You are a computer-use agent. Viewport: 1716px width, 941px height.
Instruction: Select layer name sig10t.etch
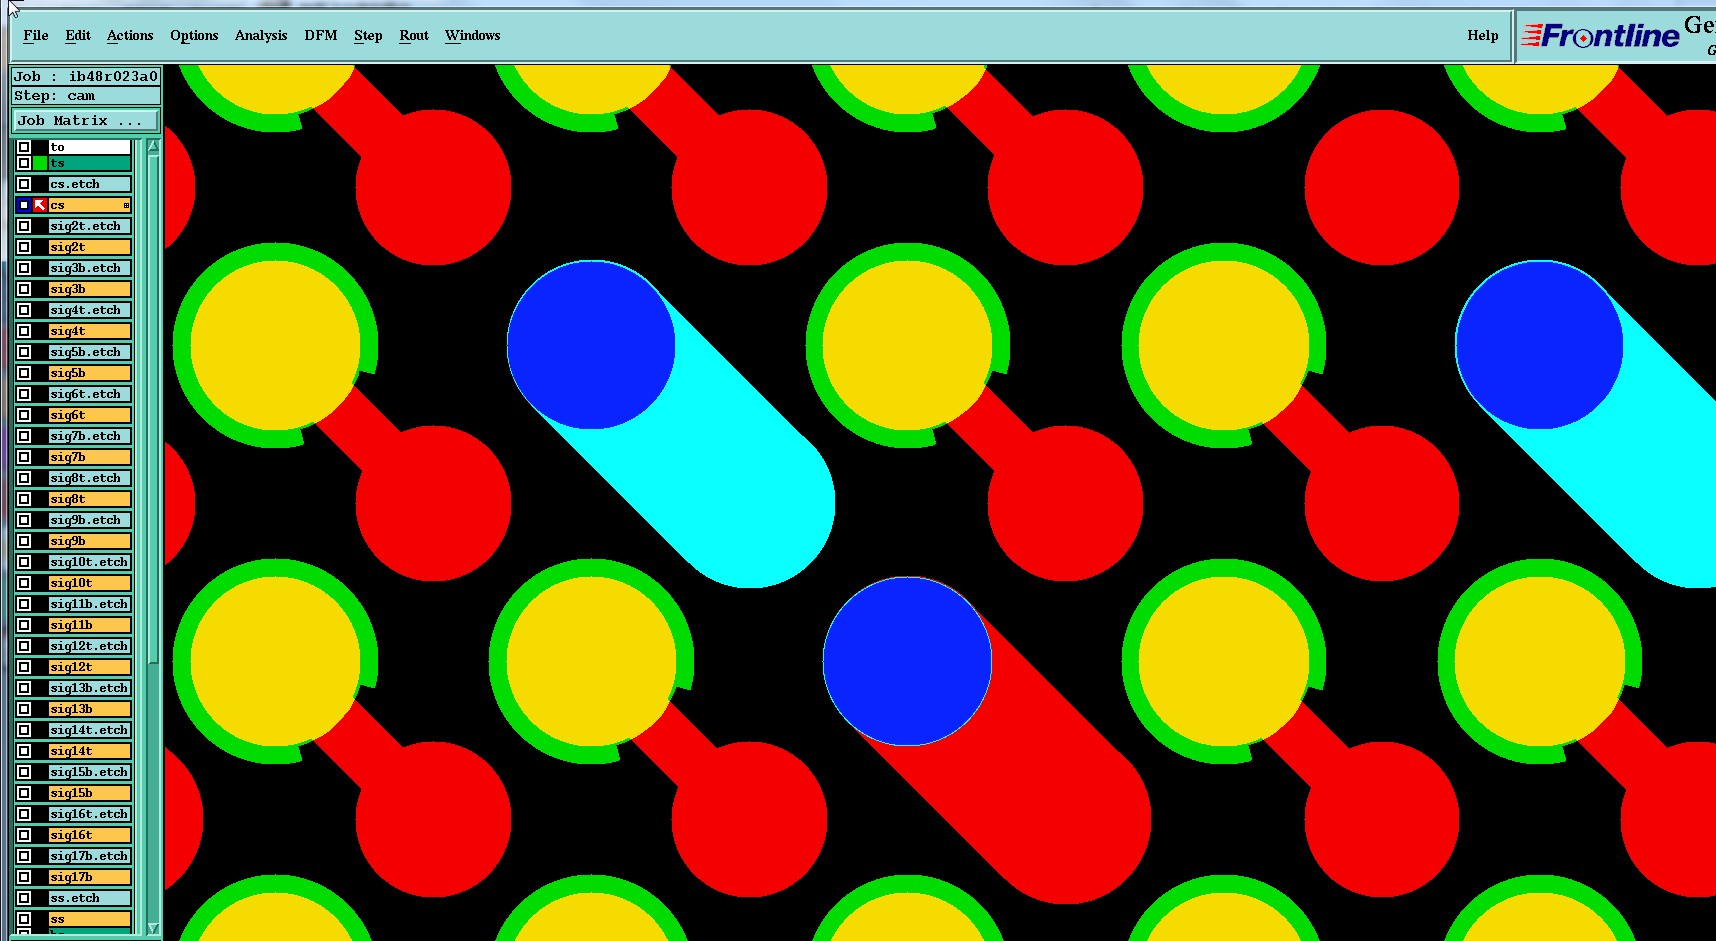click(90, 562)
